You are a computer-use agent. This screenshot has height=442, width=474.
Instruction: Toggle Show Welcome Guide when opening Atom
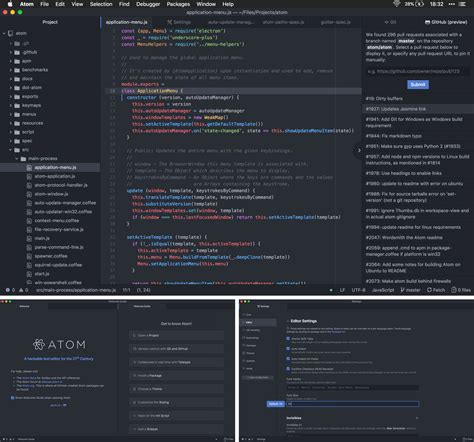[13, 398]
